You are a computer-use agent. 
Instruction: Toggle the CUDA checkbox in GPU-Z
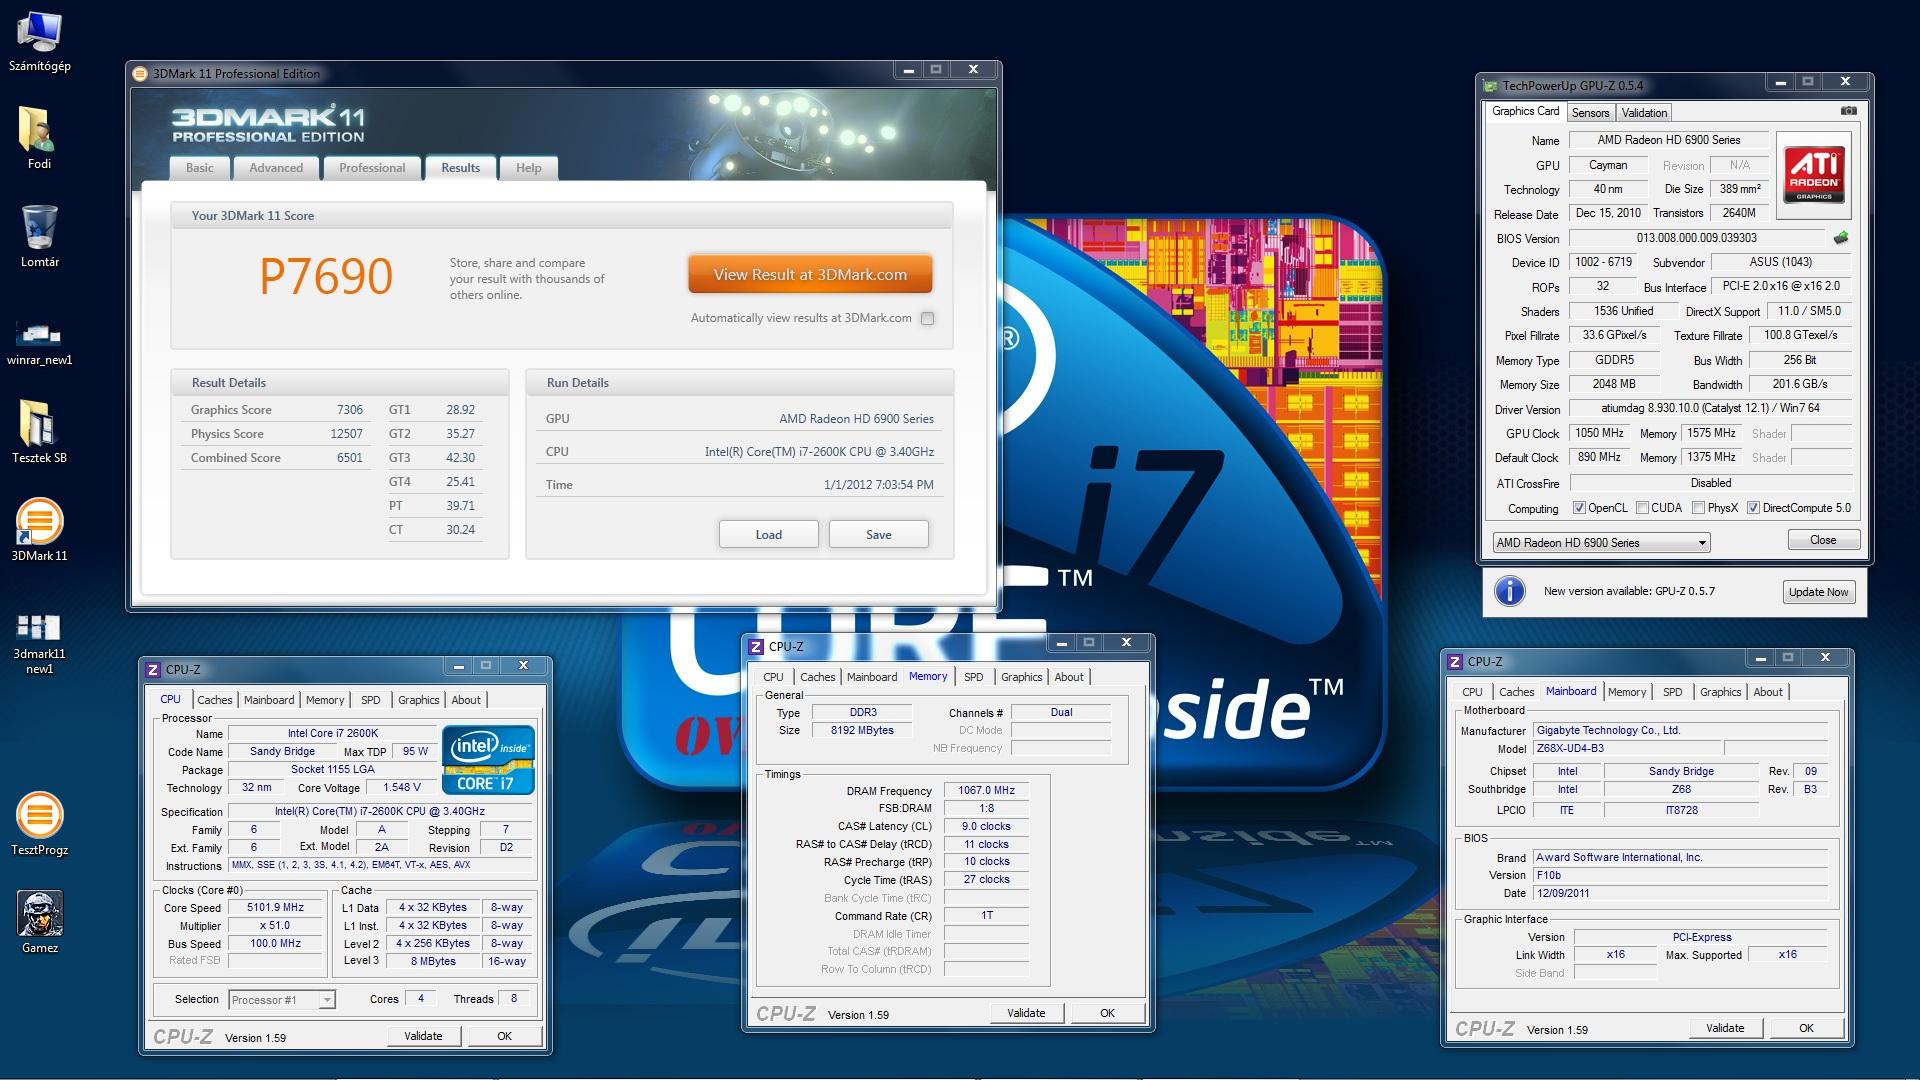[x=1642, y=508]
